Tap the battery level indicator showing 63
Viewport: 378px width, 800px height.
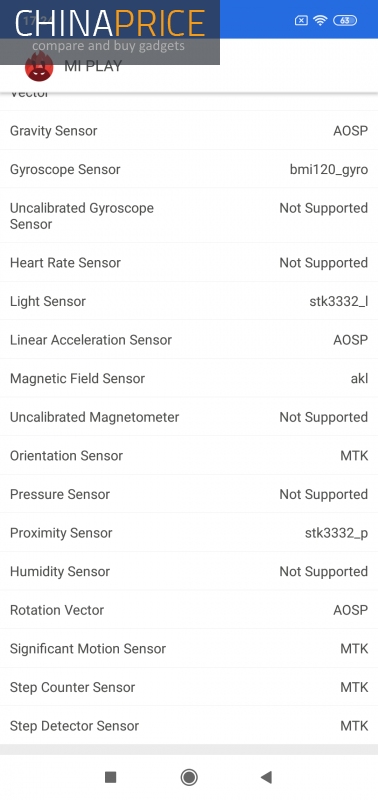click(345, 20)
